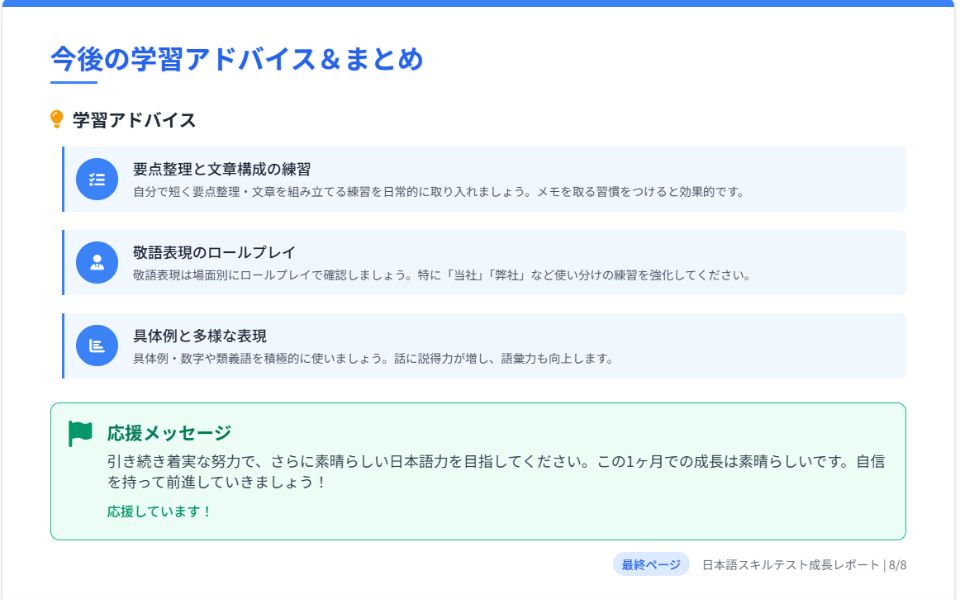Image resolution: width=960 pixels, height=600 pixels.
Task: Click the blue underline below the title
Action: pyautogui.click(x=74, y=82)
